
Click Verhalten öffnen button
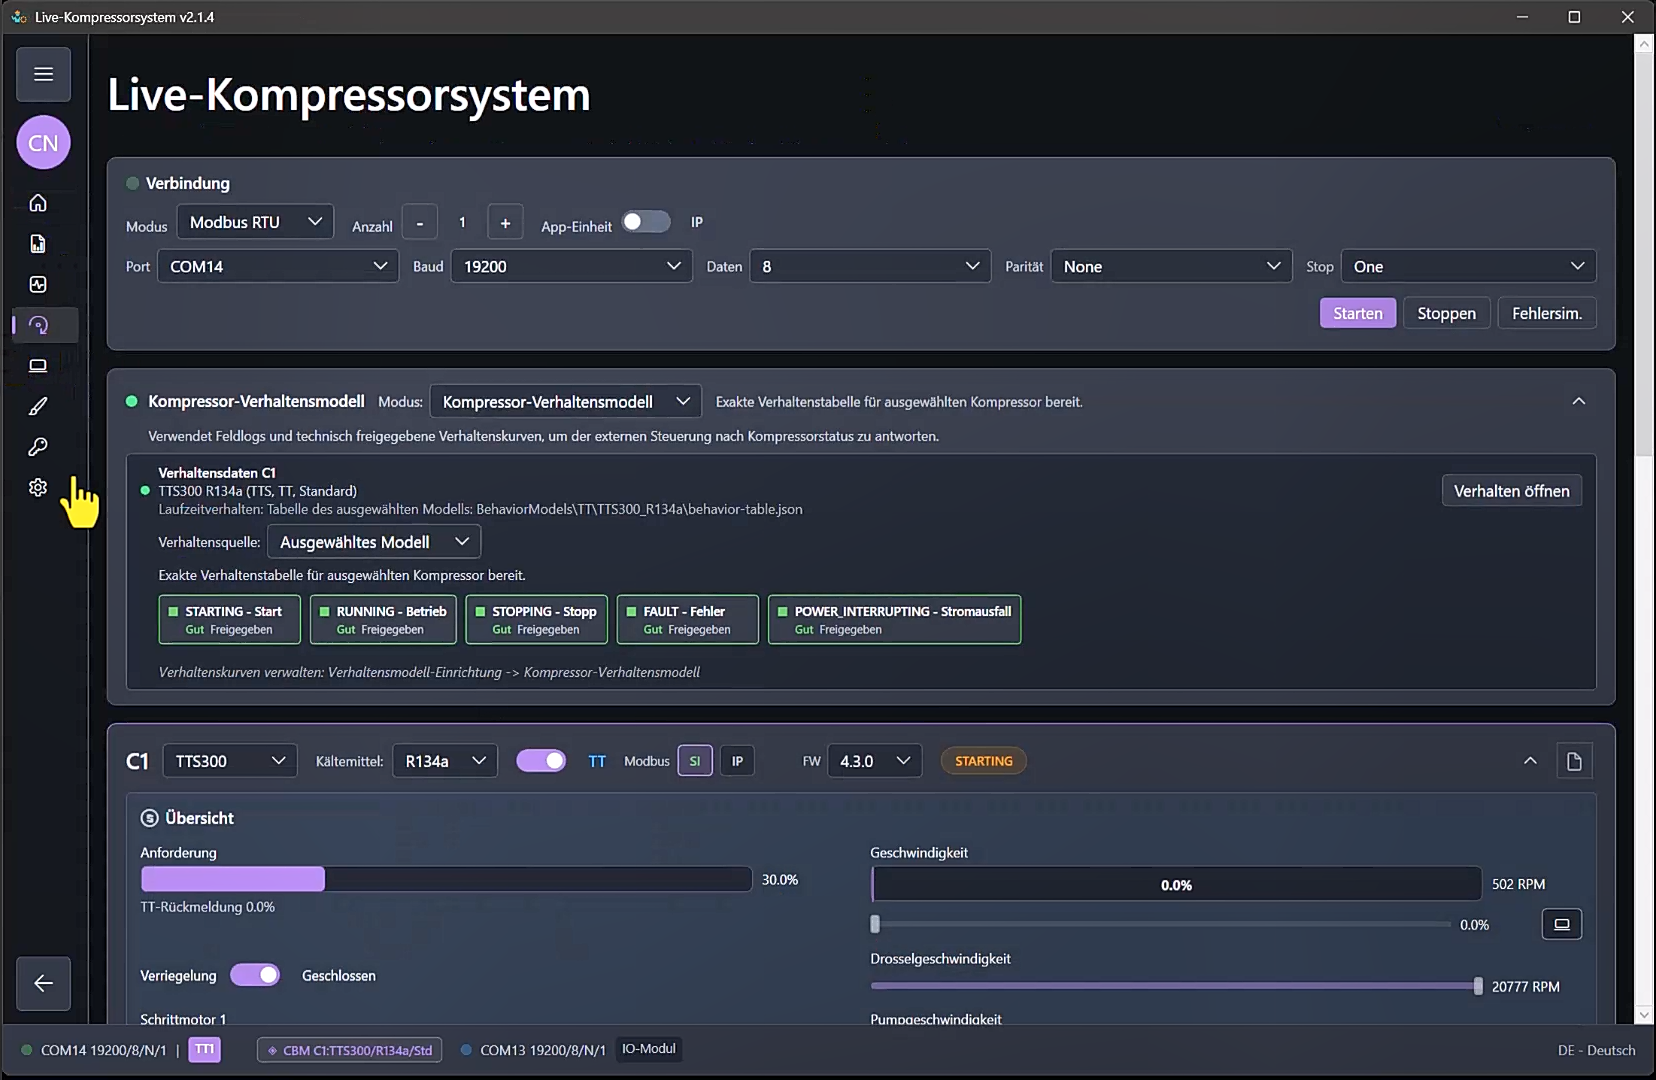pyautogui.click(x=1511, y=491)
